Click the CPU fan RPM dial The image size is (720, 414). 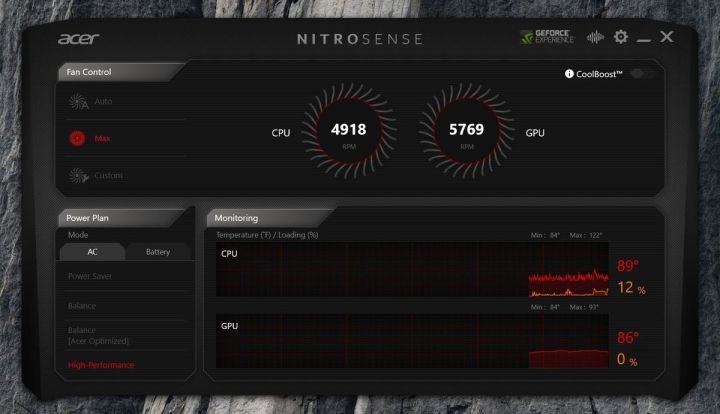tap(349, 131)
